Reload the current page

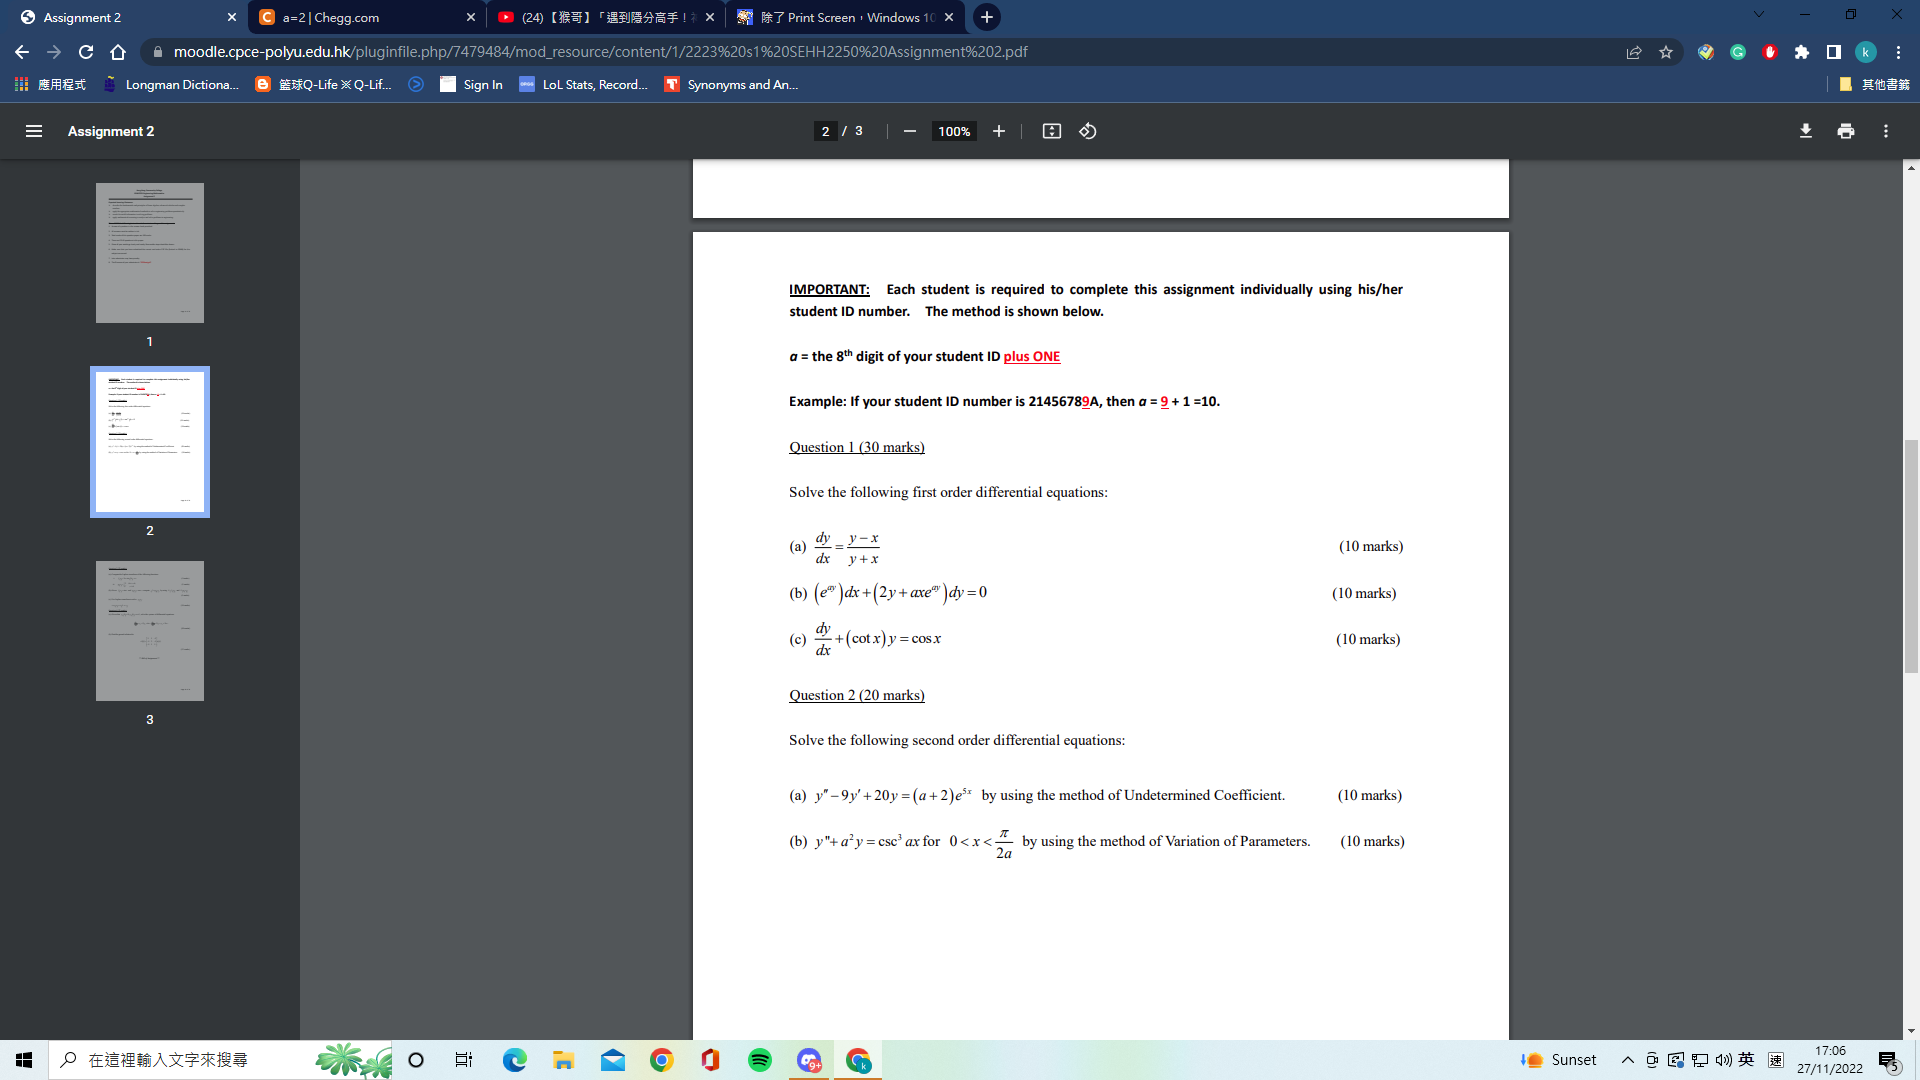[85, 52]
